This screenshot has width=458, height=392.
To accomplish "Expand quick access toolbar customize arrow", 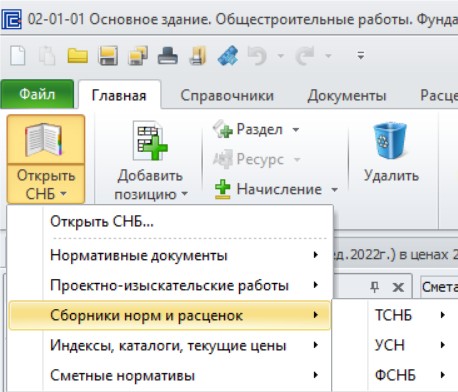I will [x=360, y=56].
